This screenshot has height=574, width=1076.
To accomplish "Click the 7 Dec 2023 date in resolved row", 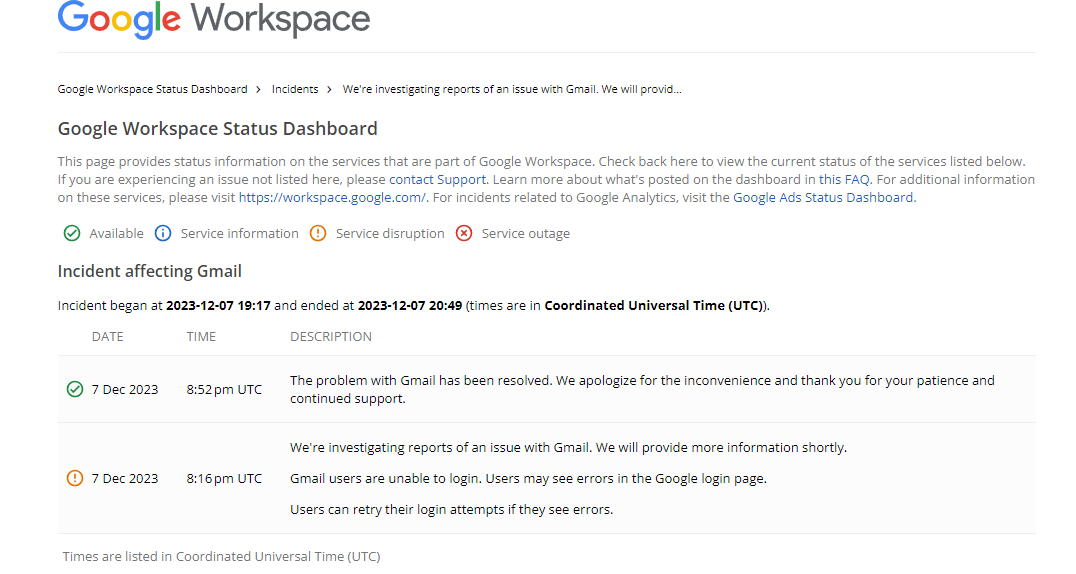I will click(125, 389).
